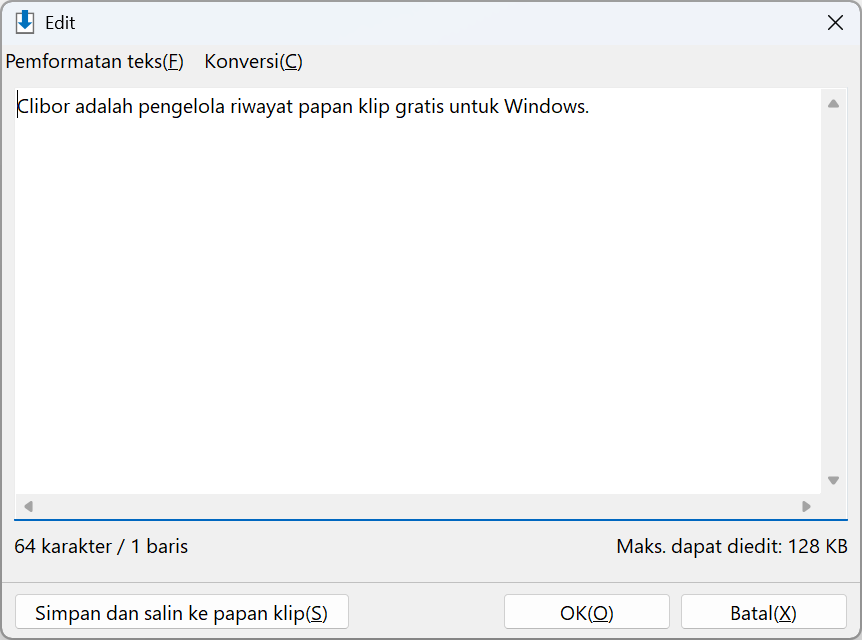Confirm with the OK(O) button
This screenshot has height=640, width=862.
587,612
